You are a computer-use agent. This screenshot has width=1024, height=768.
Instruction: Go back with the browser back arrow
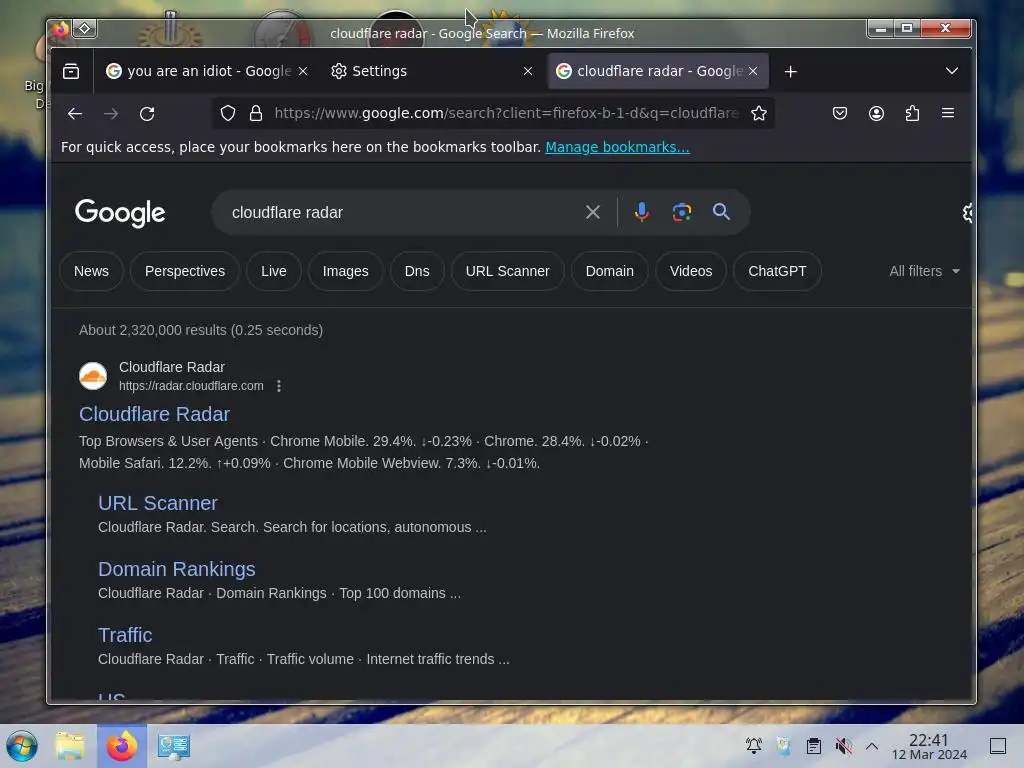[75, 114]
